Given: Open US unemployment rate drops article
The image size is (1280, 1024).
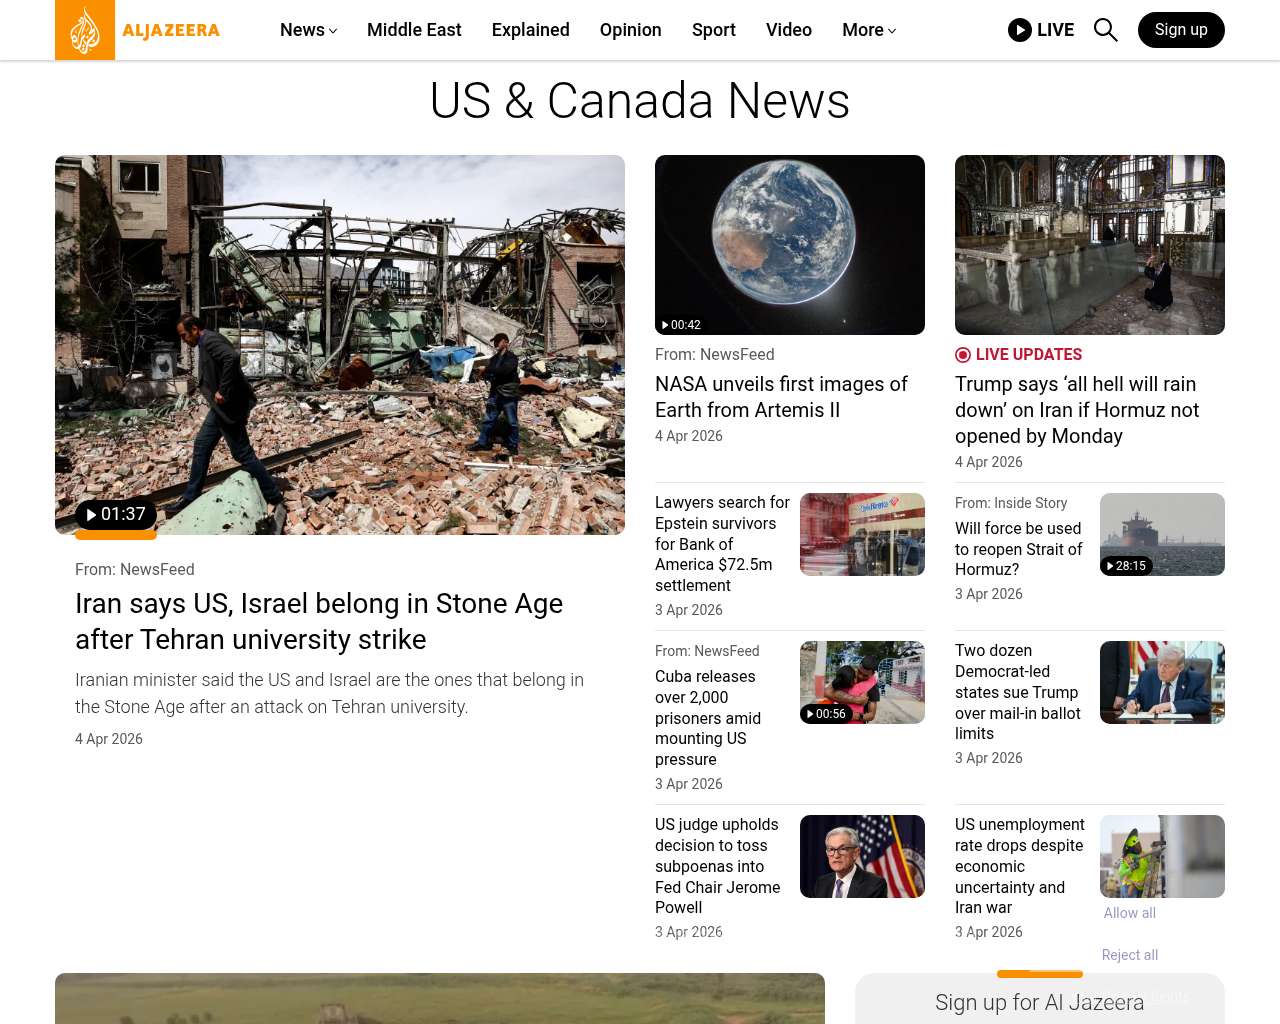Looking at the screenshot, I should click(1020, 866).
